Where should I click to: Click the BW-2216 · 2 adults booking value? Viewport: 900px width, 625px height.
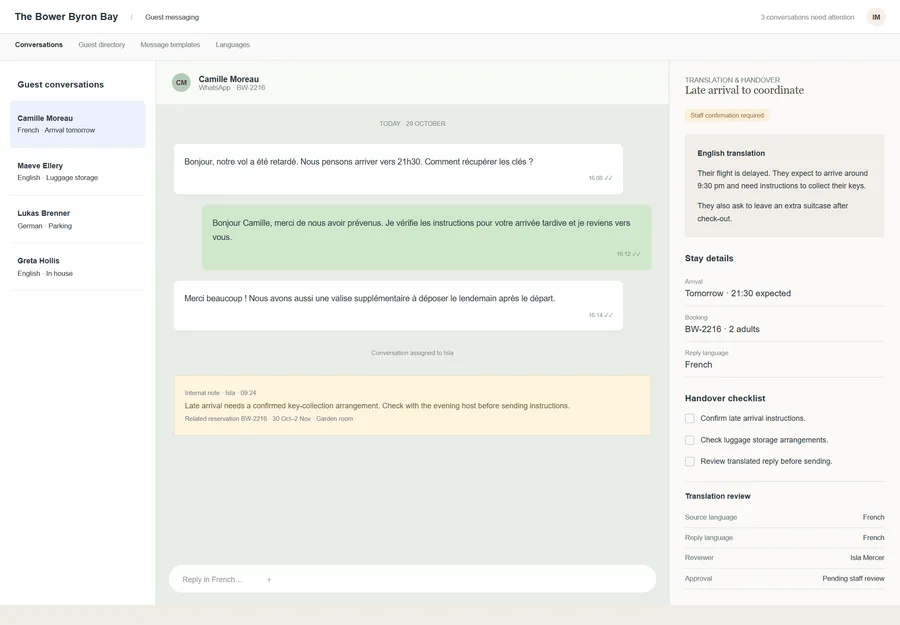pyautogui.click(x=722, y=329)
